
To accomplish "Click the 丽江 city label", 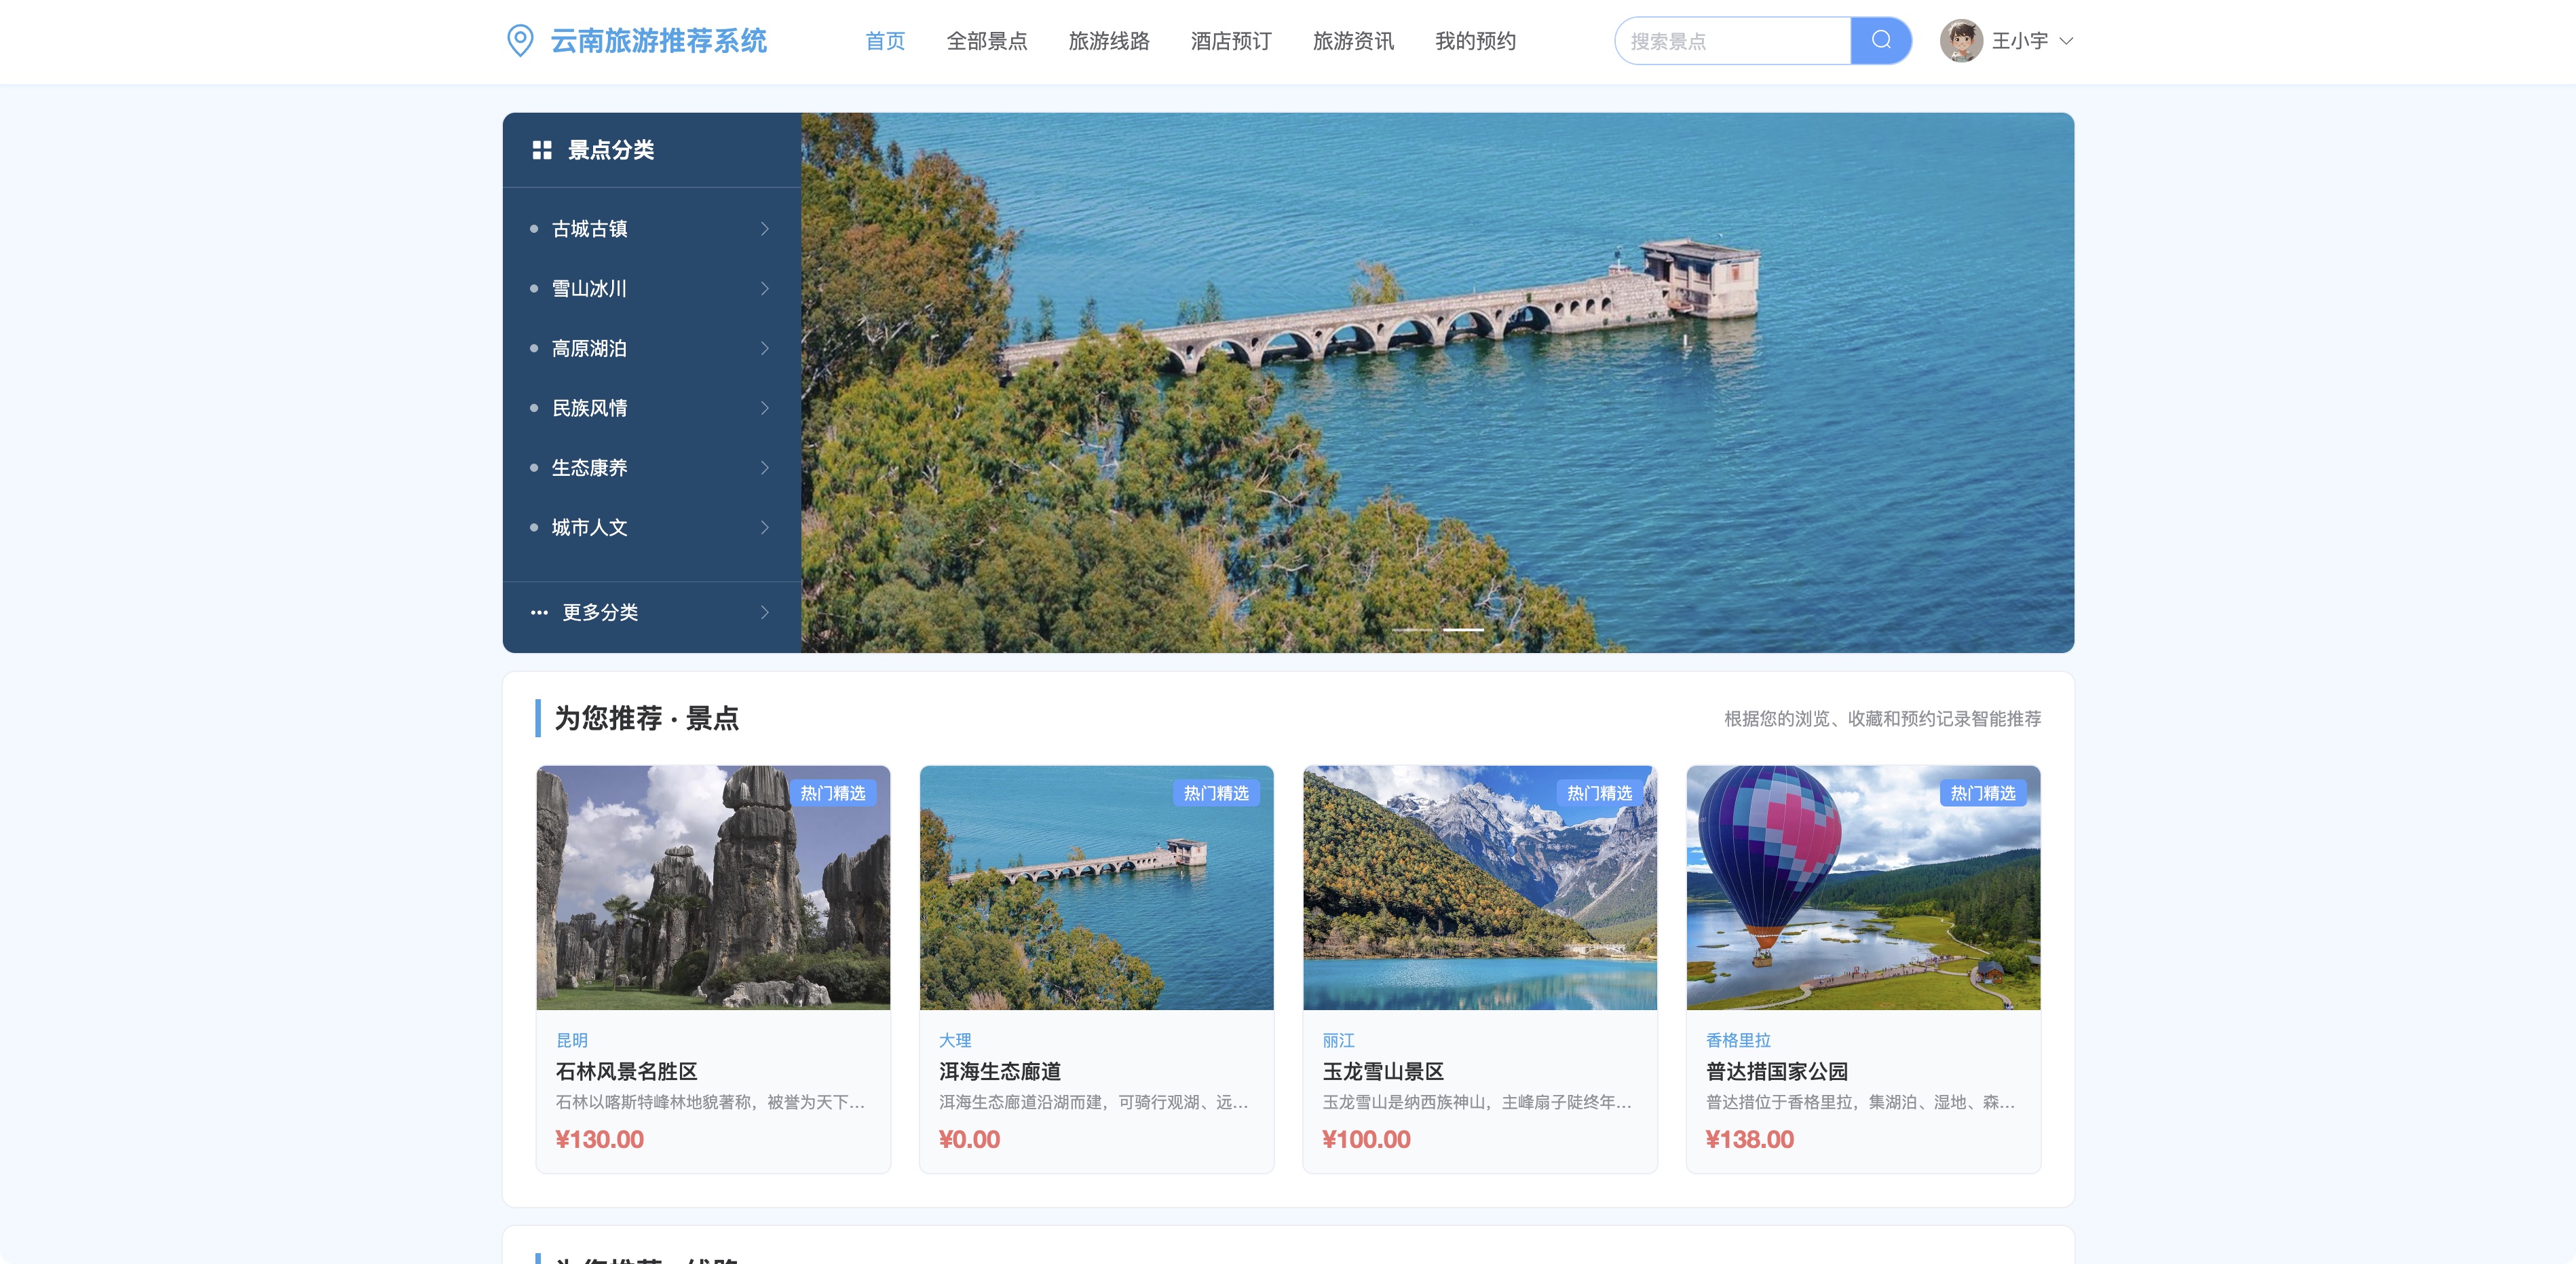I will click(1339, 1040).
